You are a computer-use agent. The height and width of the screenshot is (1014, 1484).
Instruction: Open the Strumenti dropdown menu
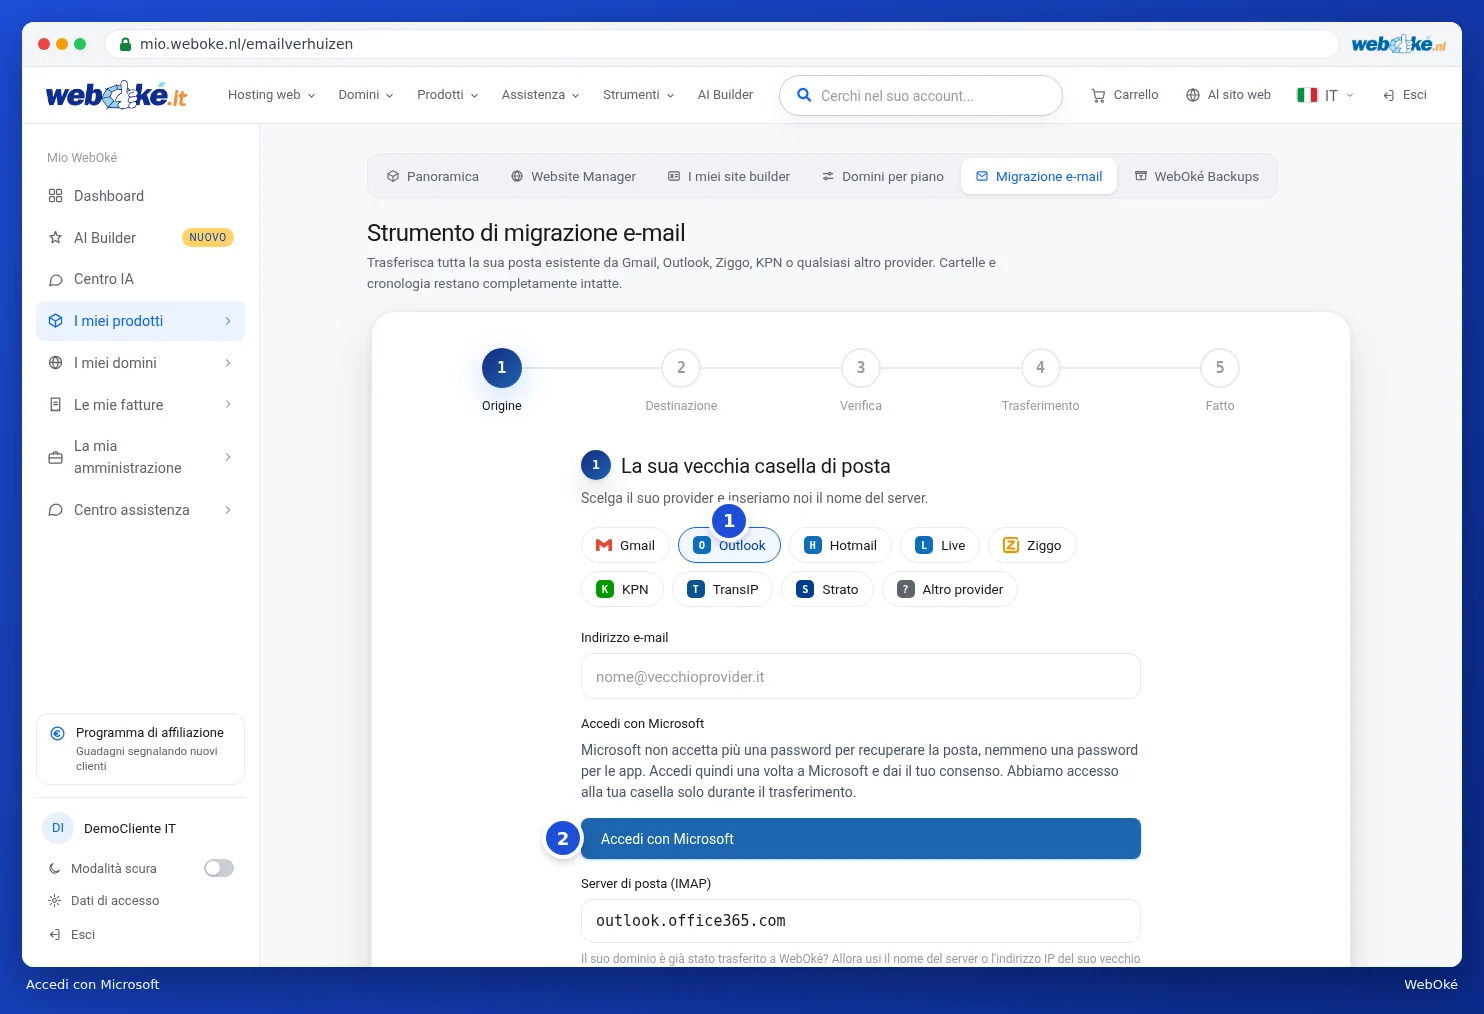639,95
